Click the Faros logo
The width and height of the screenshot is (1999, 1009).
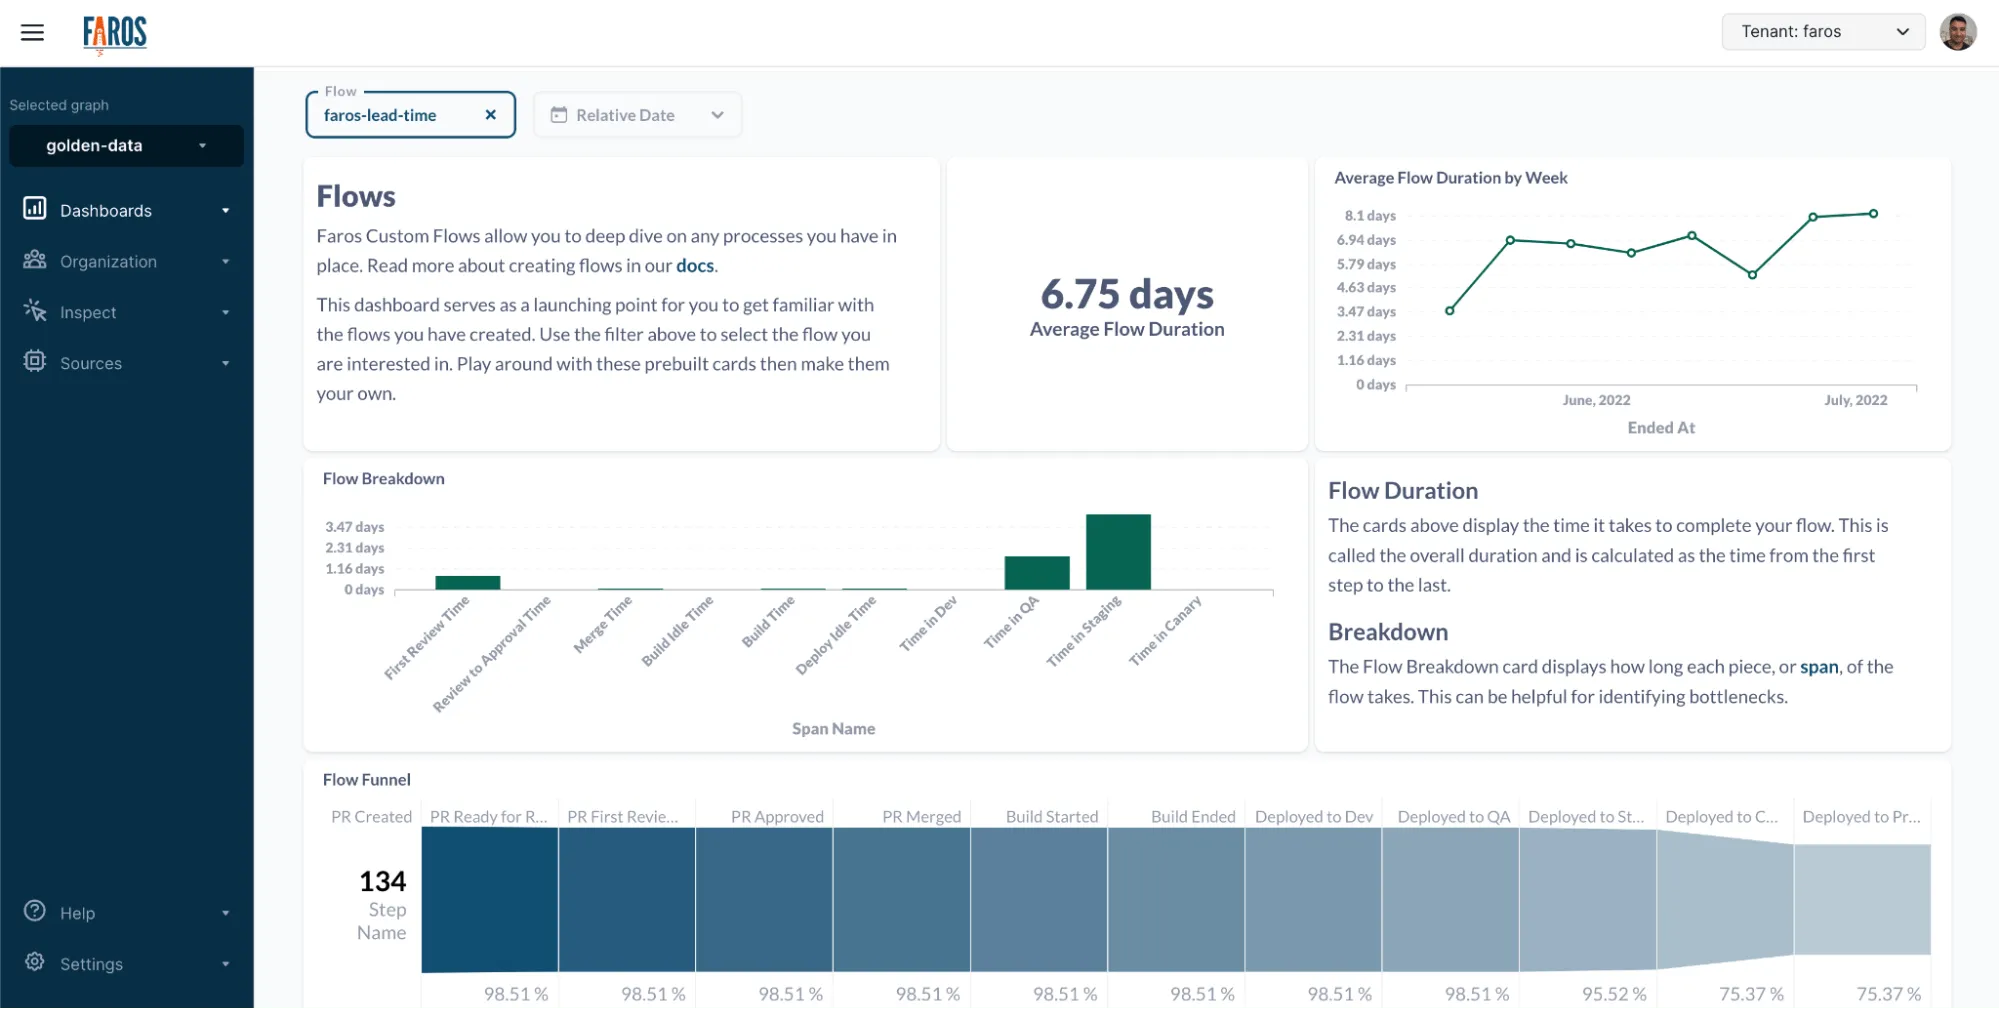pos(114,33)
